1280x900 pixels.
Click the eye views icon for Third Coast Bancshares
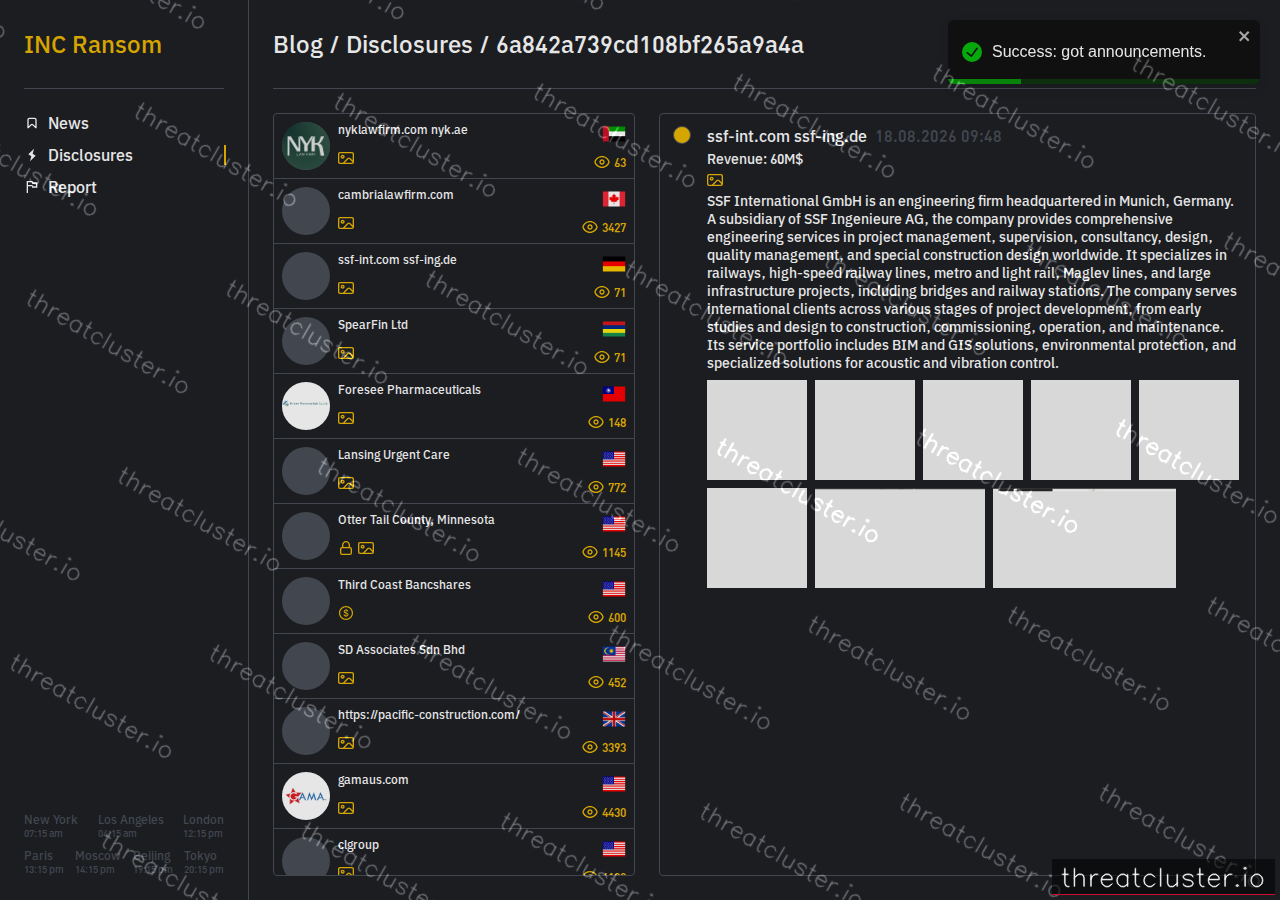596,617
